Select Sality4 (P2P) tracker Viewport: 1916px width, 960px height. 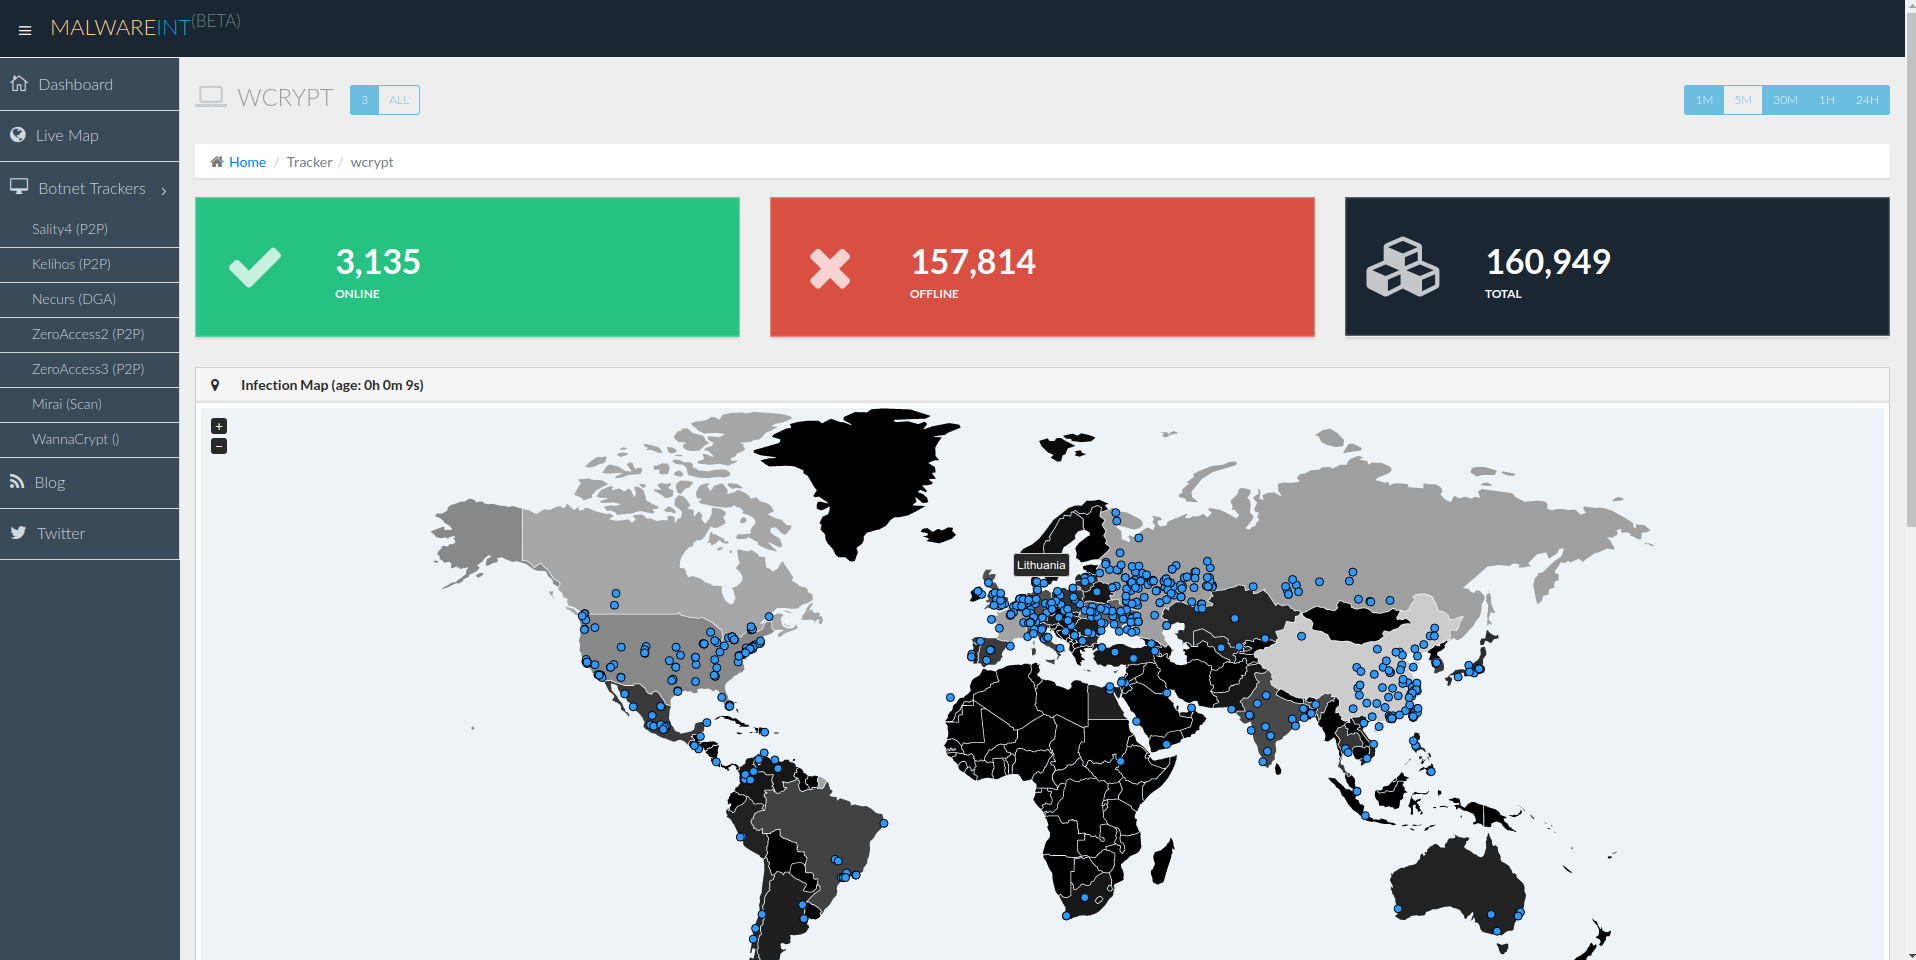pos(70,229)
